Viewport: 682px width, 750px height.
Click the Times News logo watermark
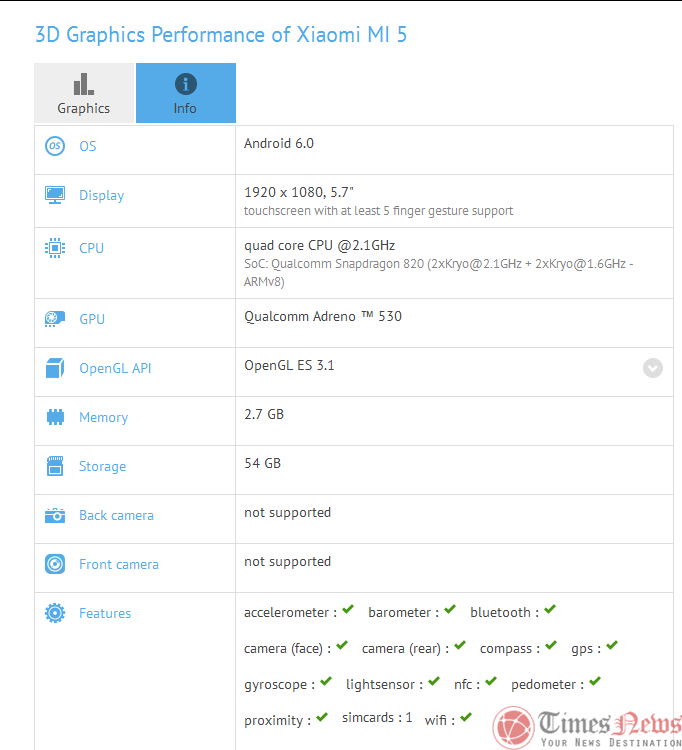pyautogui.click(x=588, y=725)
